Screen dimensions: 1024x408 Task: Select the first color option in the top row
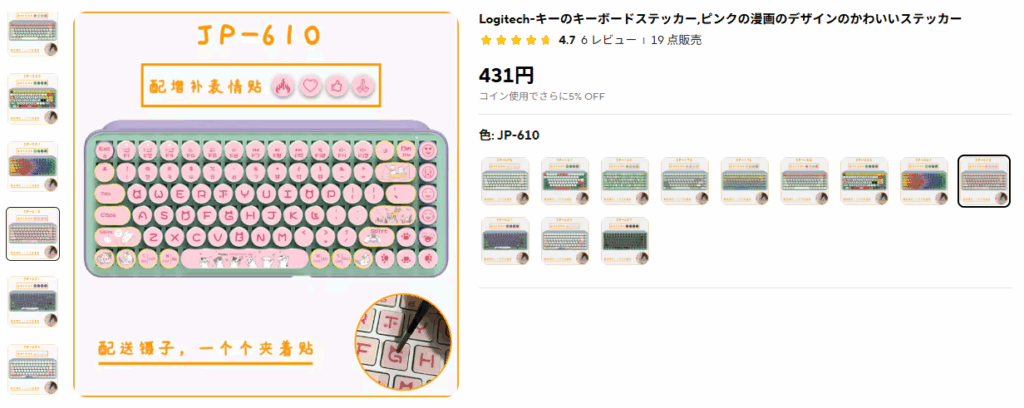point(505,181)
